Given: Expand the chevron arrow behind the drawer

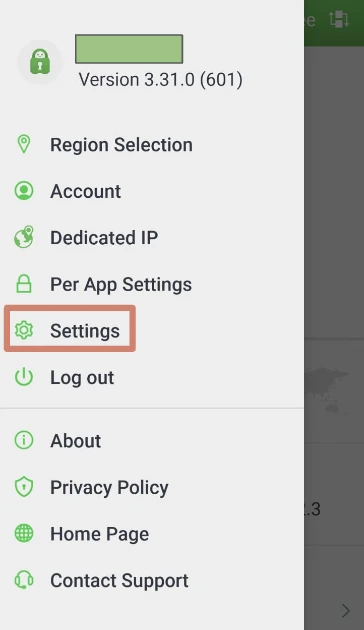Looking at the screenshot, I should click(346, 611).
